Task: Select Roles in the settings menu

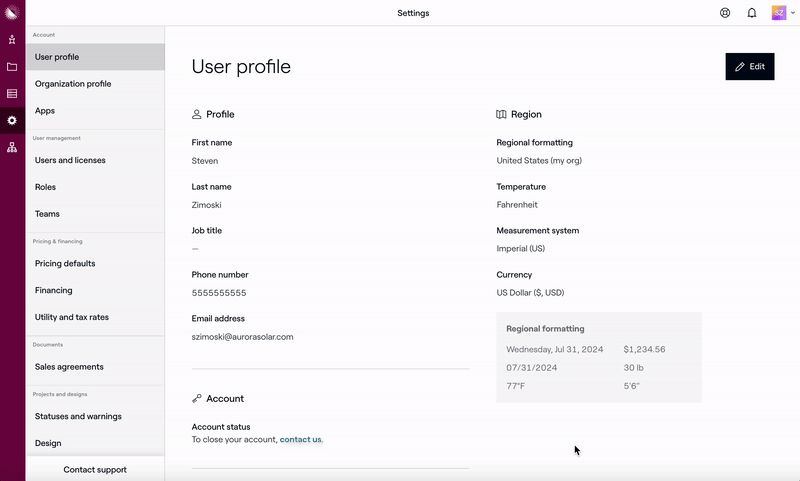Action: pyautogui.click(x=46, y=187)
